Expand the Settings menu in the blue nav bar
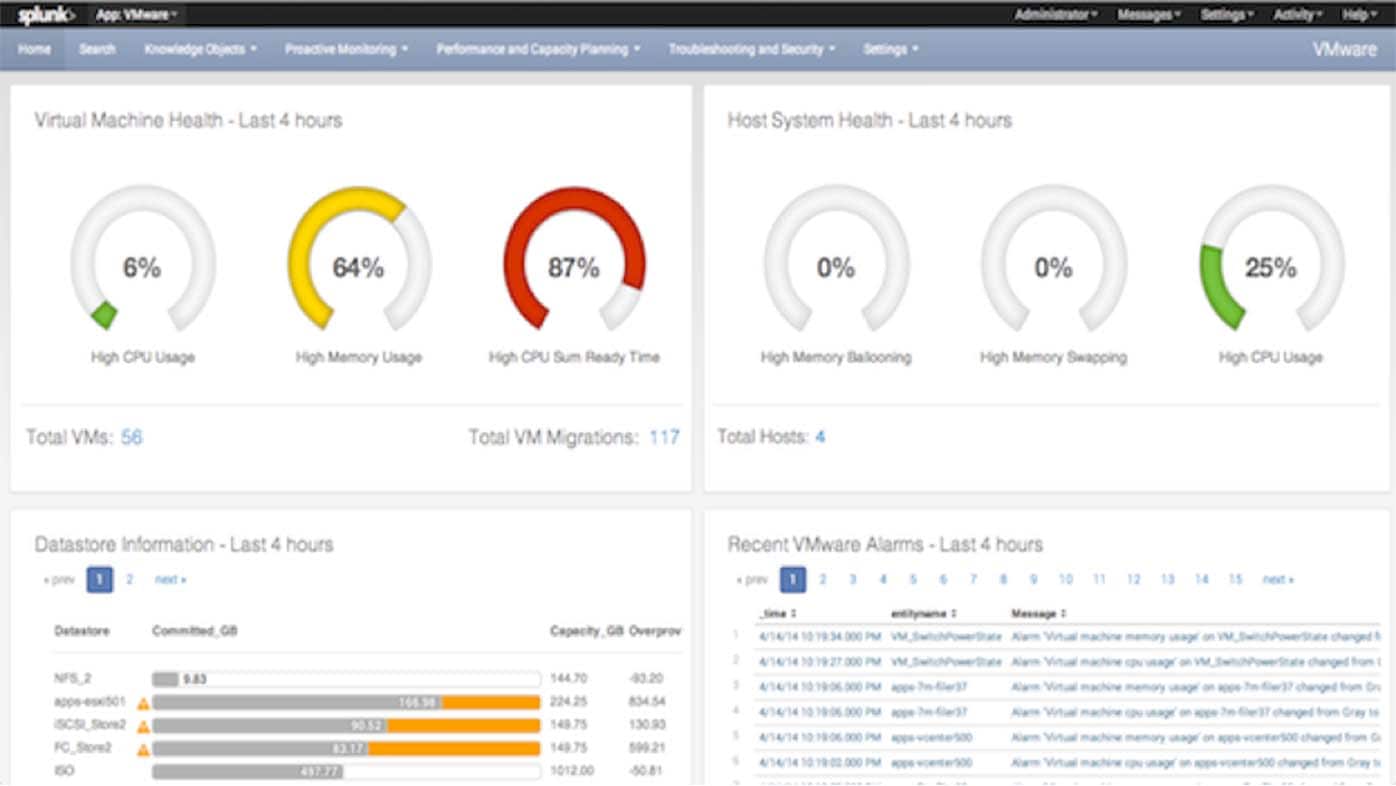Image resolution: width=1396 pixels, height=786 pixels. tap(890, 49)
